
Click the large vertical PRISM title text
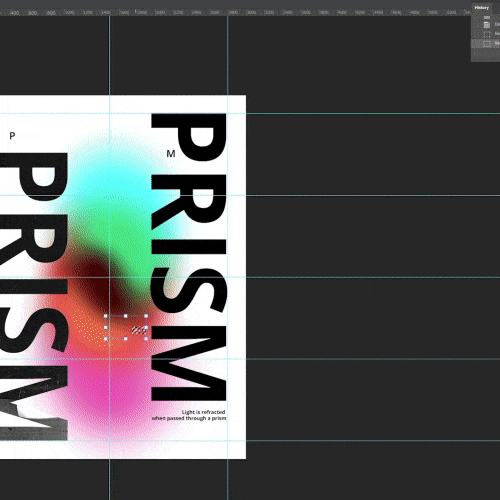coord(189,257)
